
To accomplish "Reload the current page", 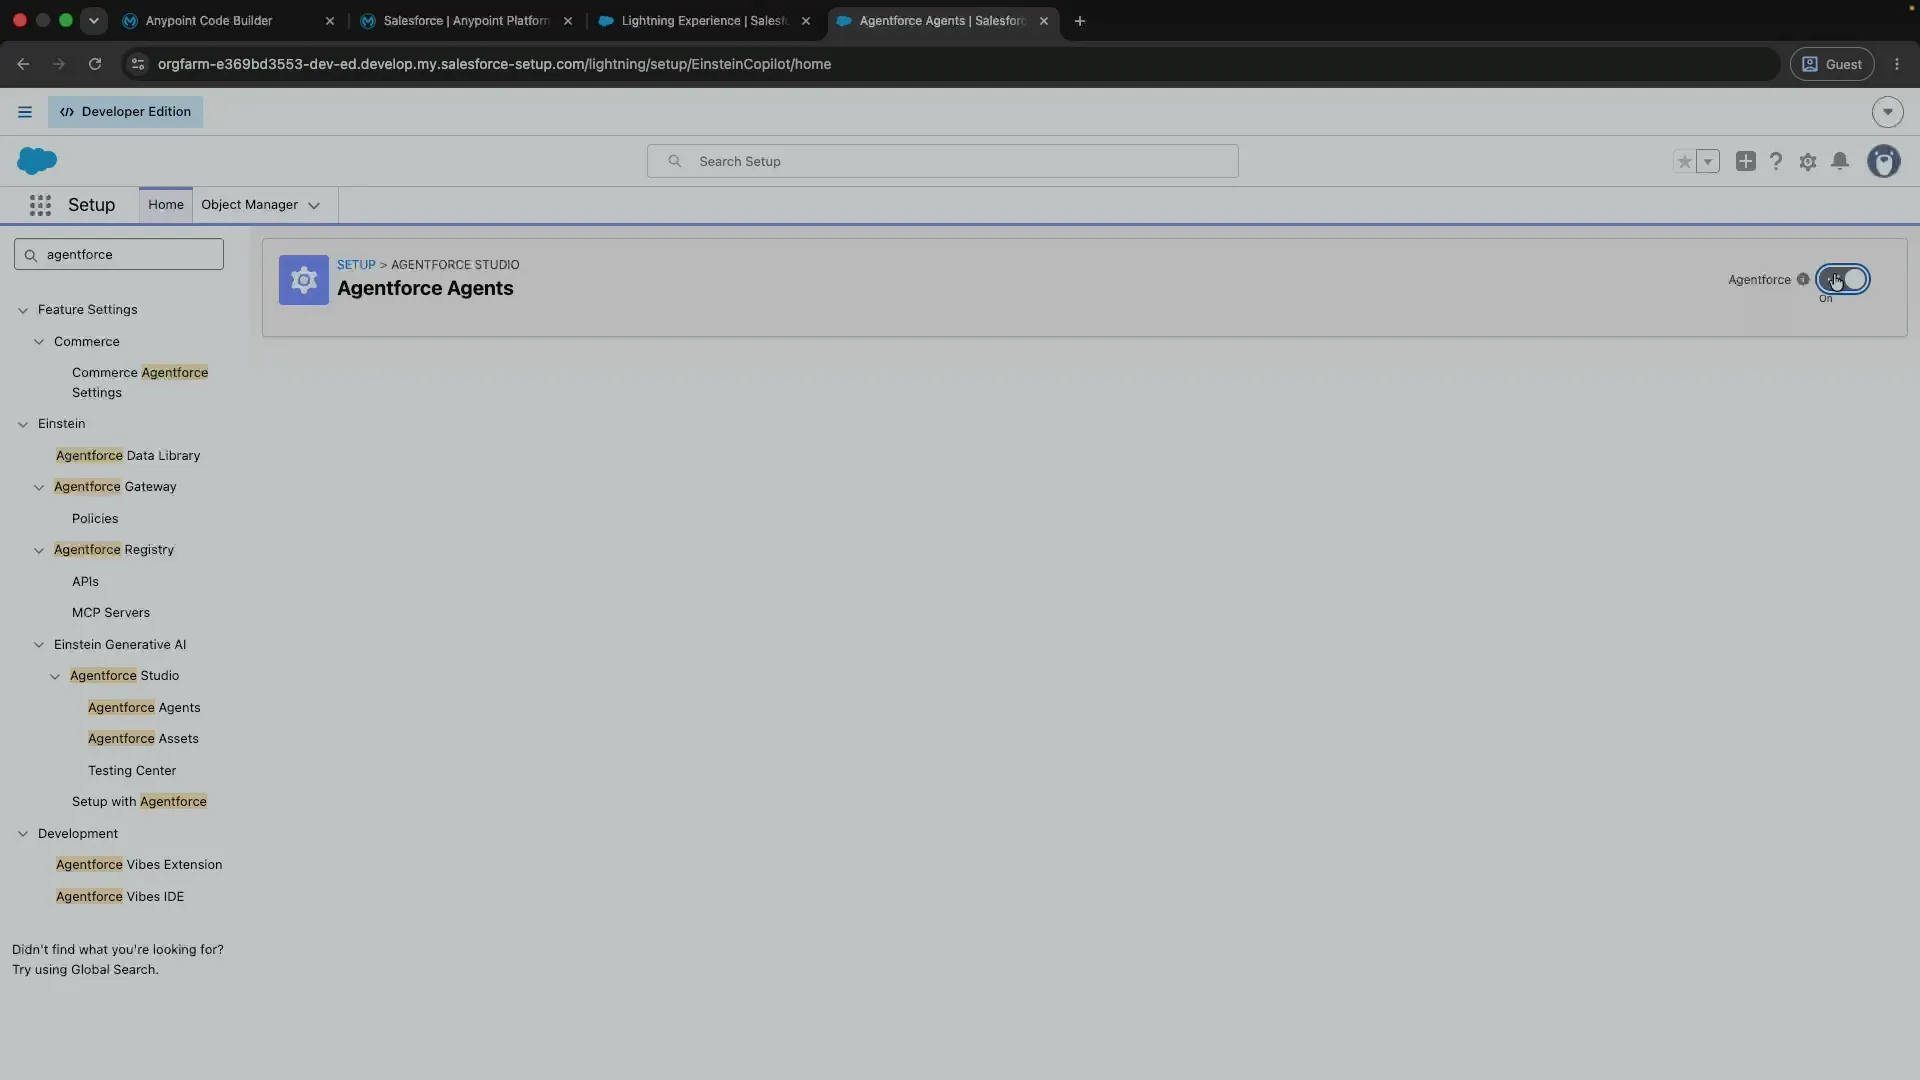I will tap(95, 64).
